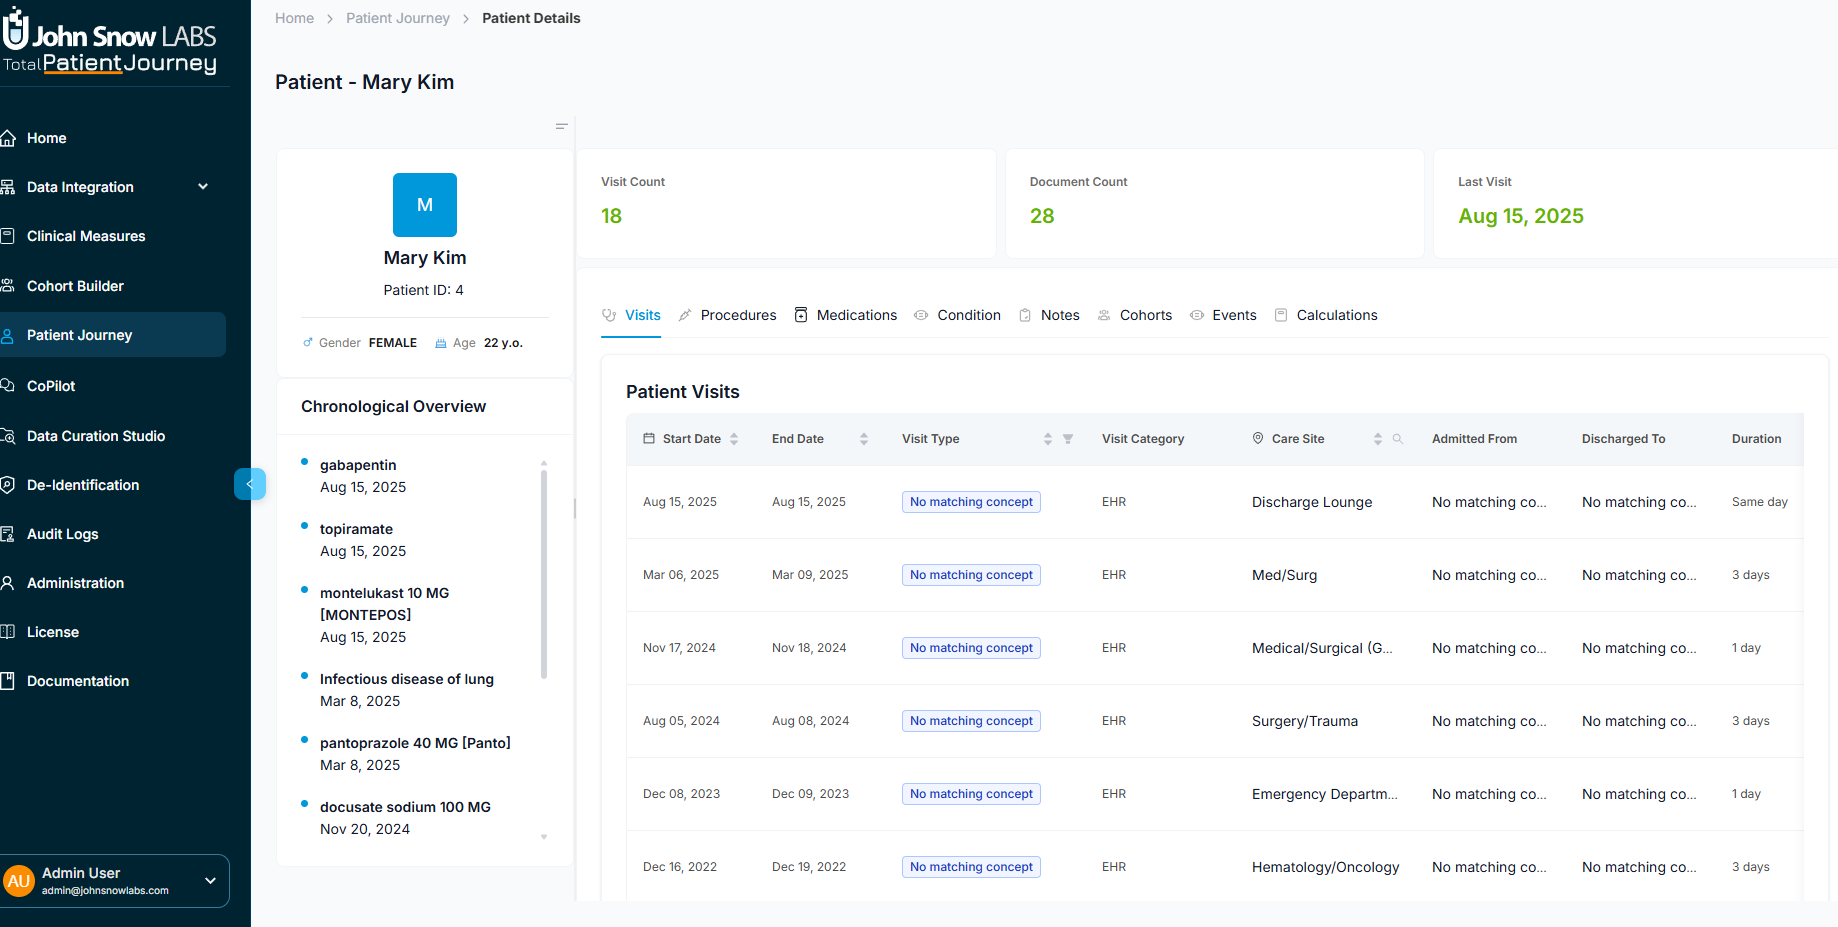The height and width of the screenshot is (927, 1838).
Task: Toggle sorting on the Start Date column
Action: (735, 438)
